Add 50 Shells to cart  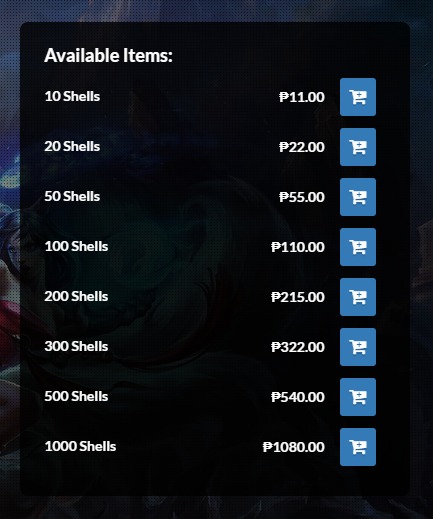tap(358, 197)
